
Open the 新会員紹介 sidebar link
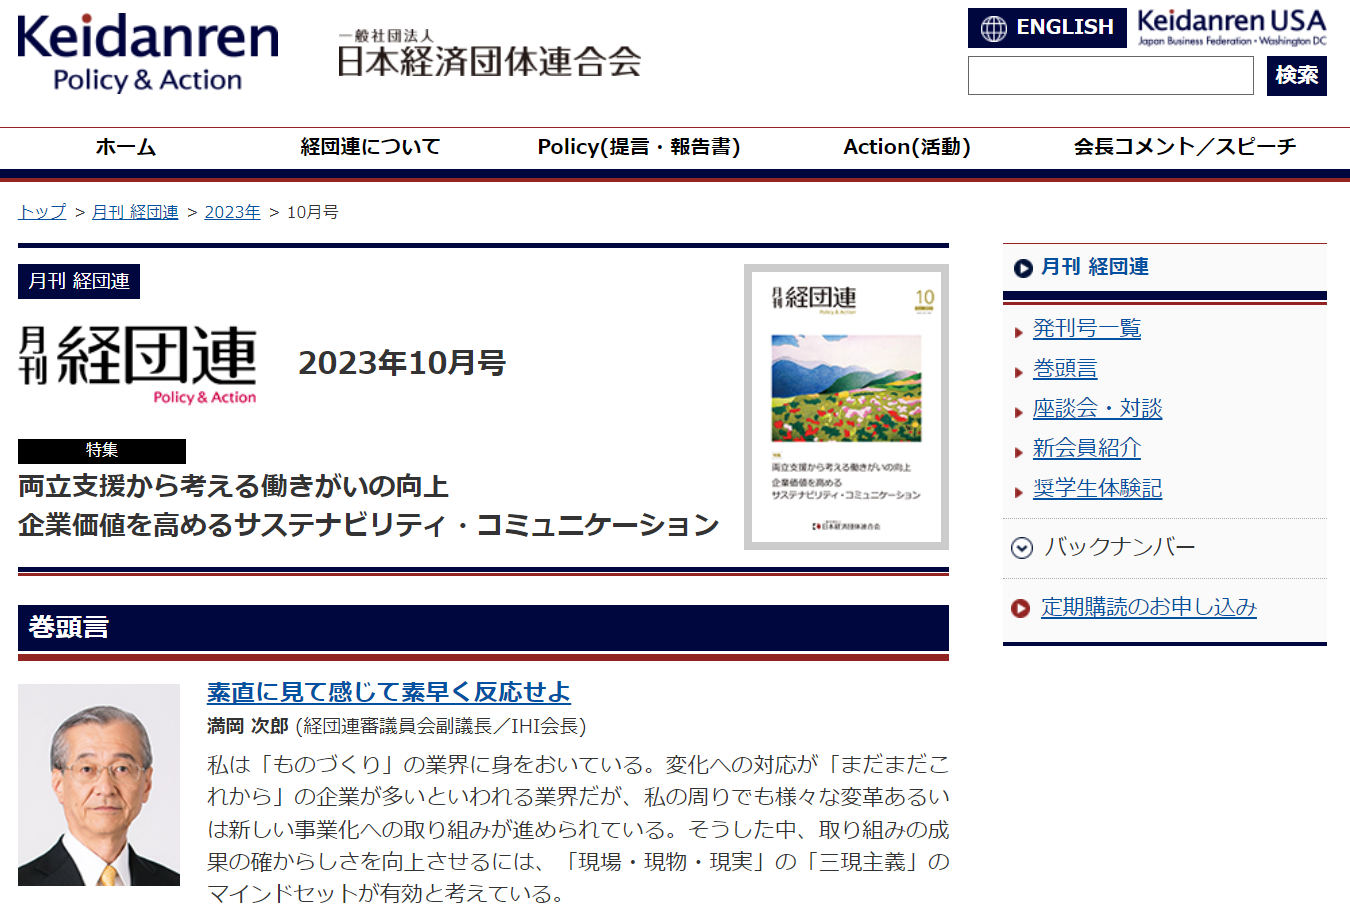pyautogui.click(x=1086, y=448)
